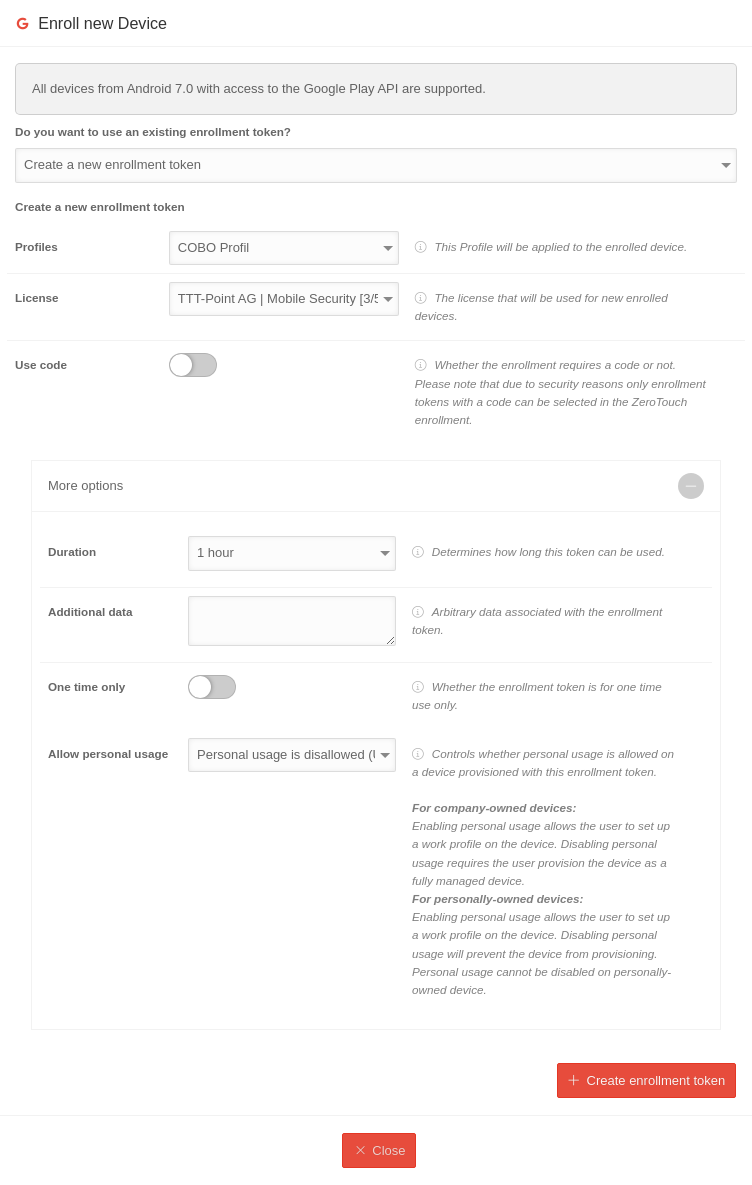
Task: Open the existing enrollment token dropdown
Action: pos(376,165)
